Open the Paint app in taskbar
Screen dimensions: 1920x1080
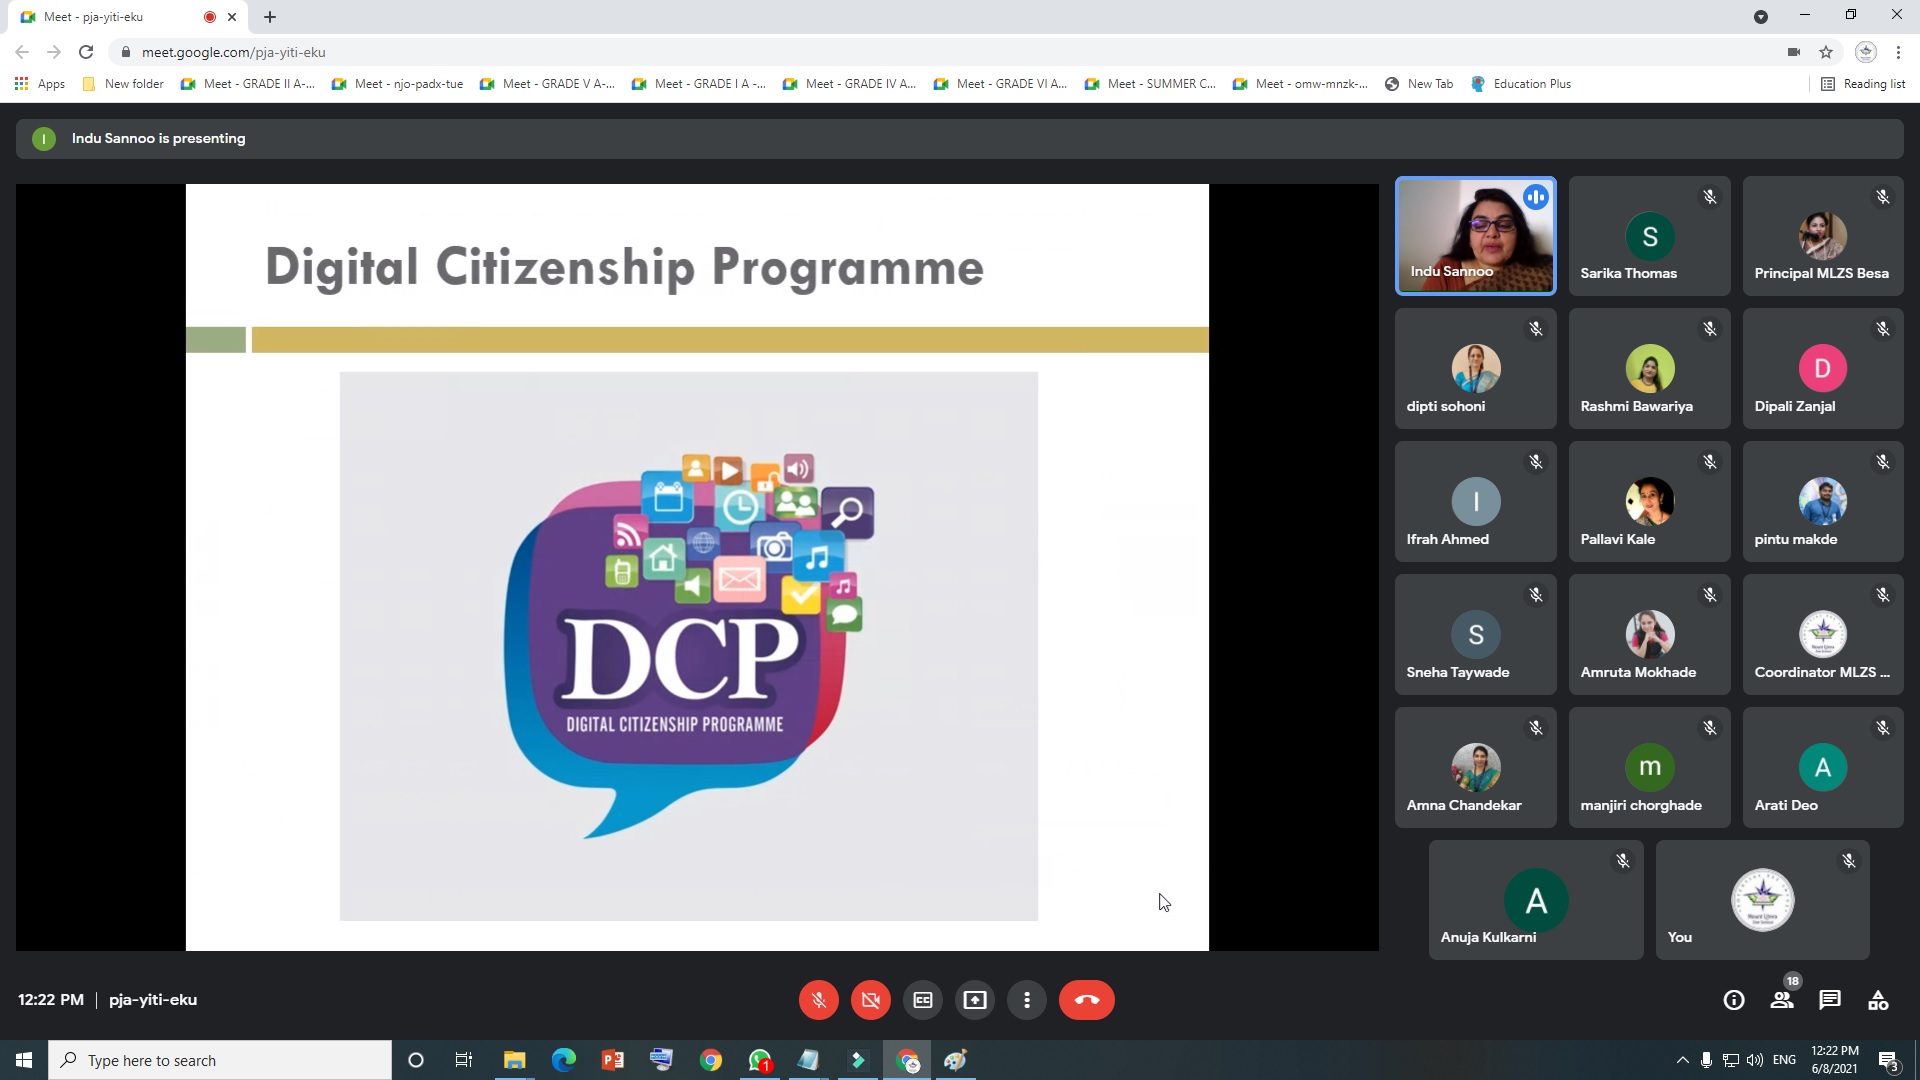coord(956,1060)
